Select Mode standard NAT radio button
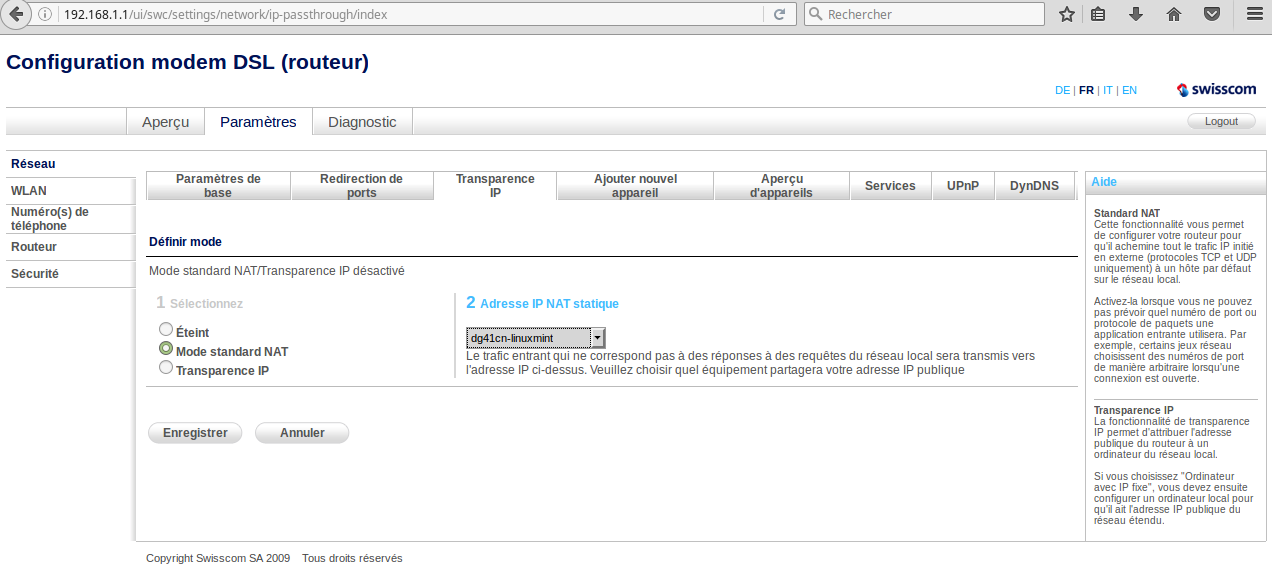 pyautogui.click(x=166, y=349)
